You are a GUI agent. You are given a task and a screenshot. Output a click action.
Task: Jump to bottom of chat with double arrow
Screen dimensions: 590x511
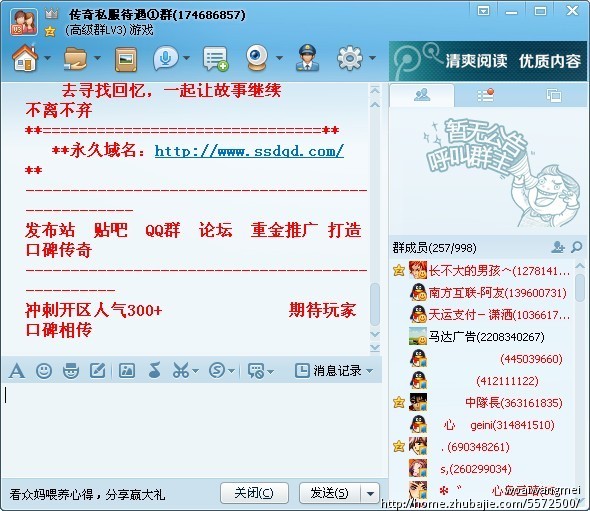(x=375, y=348)
